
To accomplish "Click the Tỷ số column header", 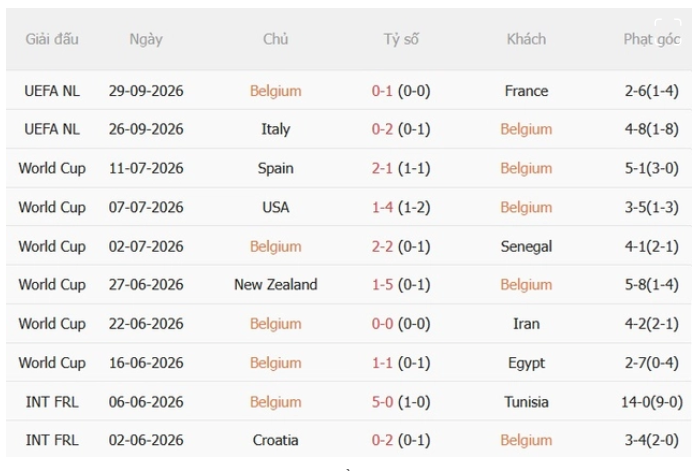I will [x=401, y=40].
